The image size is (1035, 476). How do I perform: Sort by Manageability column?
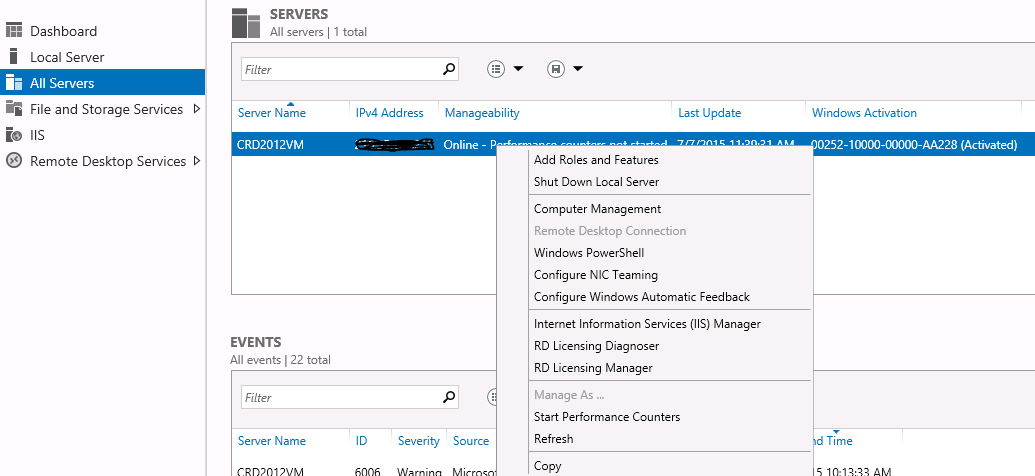(x=482, y=113)
